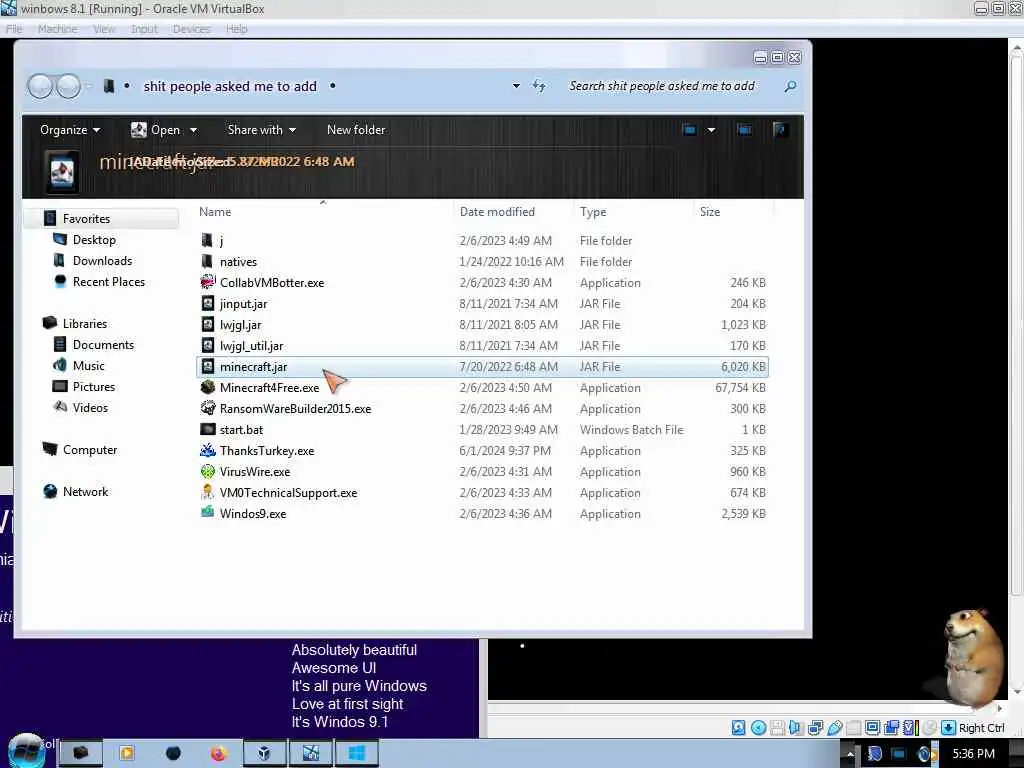Sort by the Size column header
This screenshot has height=768, width=1024.
coord(734,212)
